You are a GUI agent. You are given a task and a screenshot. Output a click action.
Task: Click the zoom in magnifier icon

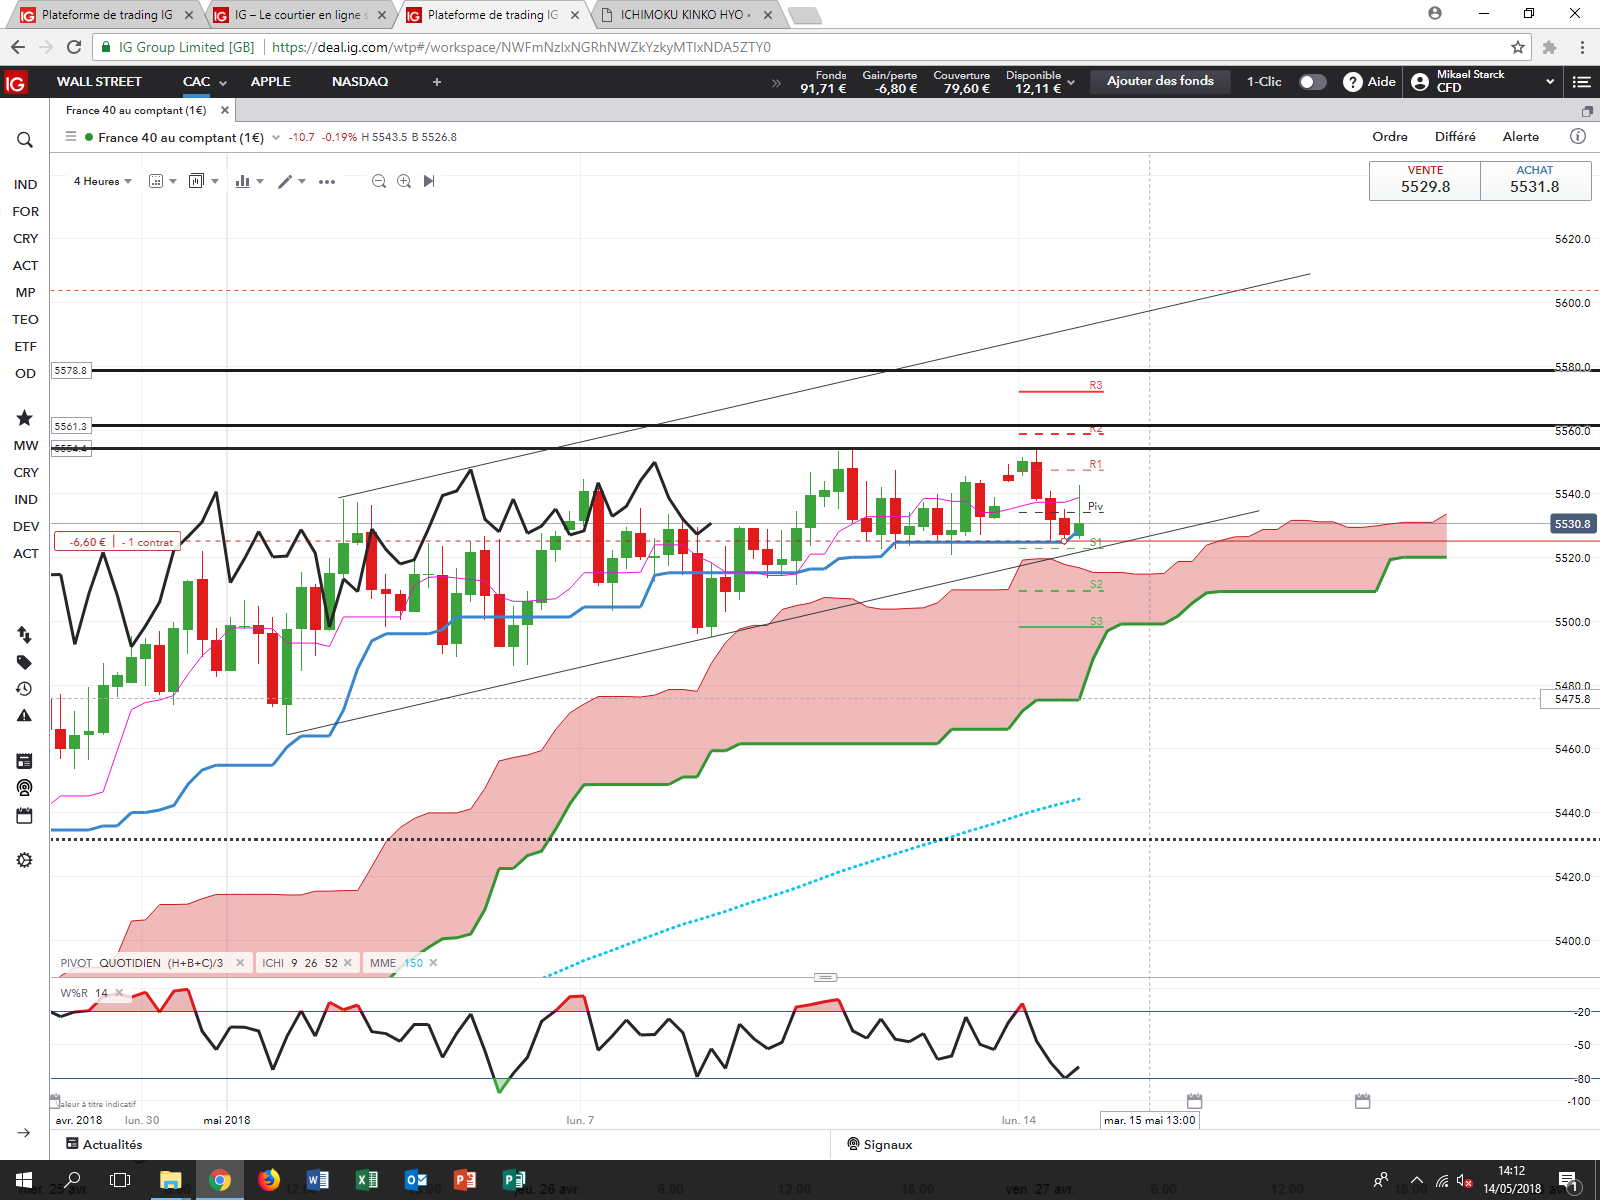pos(404,181)
